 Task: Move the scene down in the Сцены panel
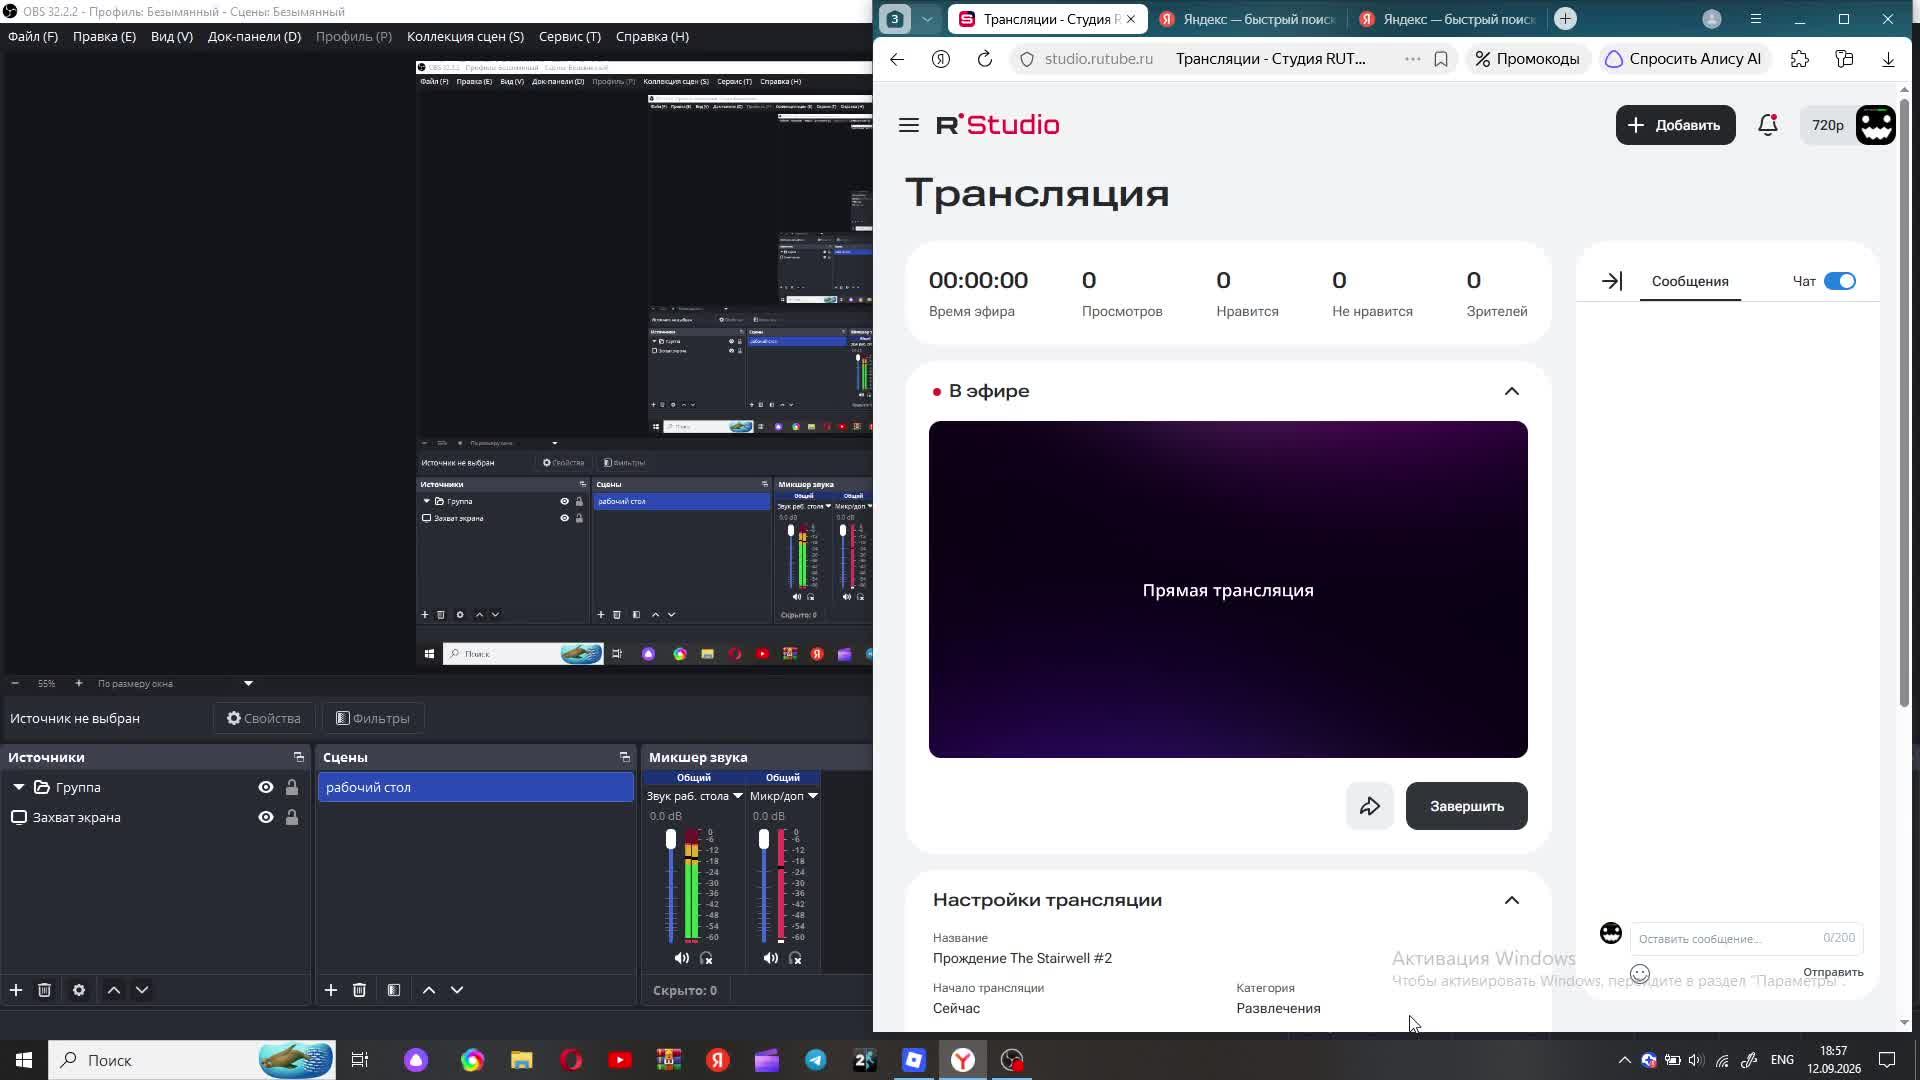pos(457,990)
